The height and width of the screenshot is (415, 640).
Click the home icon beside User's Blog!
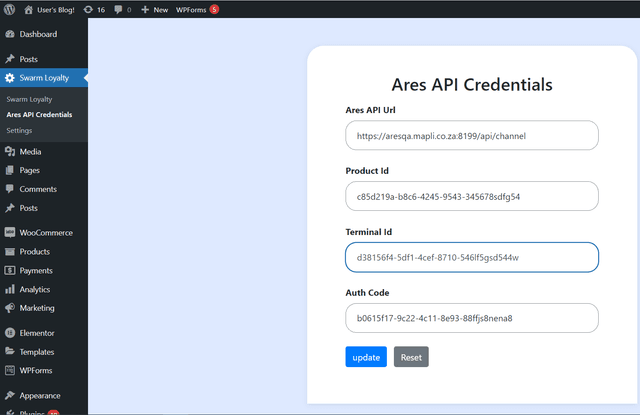tap(28, 9)
